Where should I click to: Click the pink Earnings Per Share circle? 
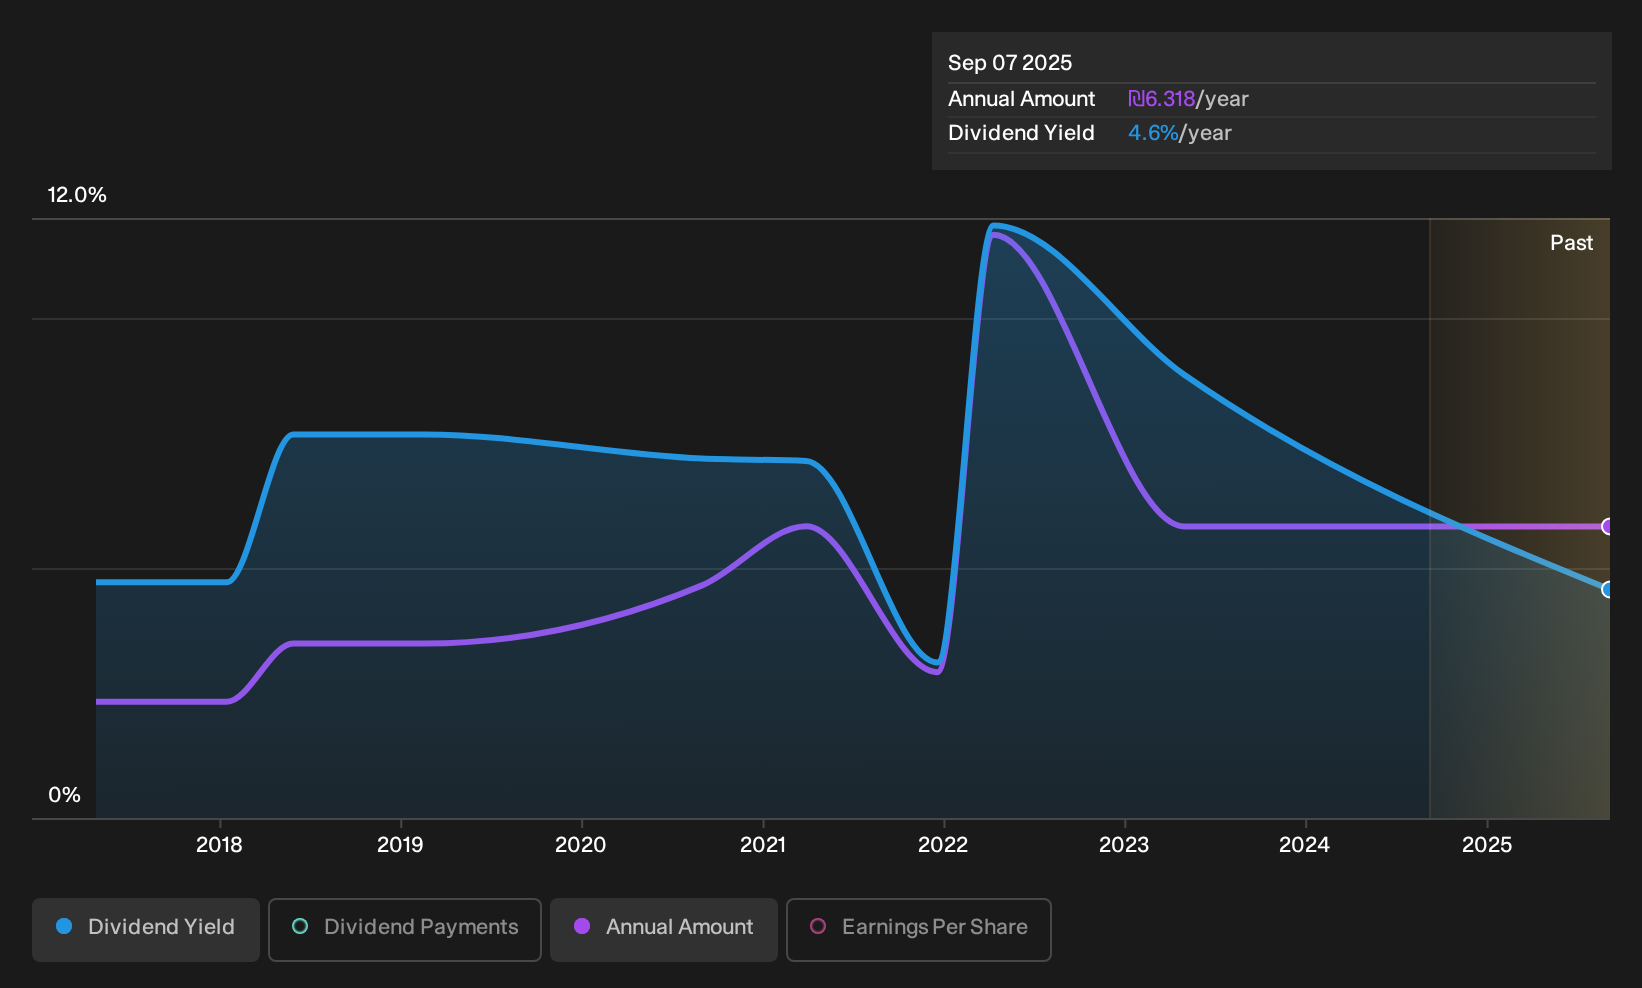[818, 926]
